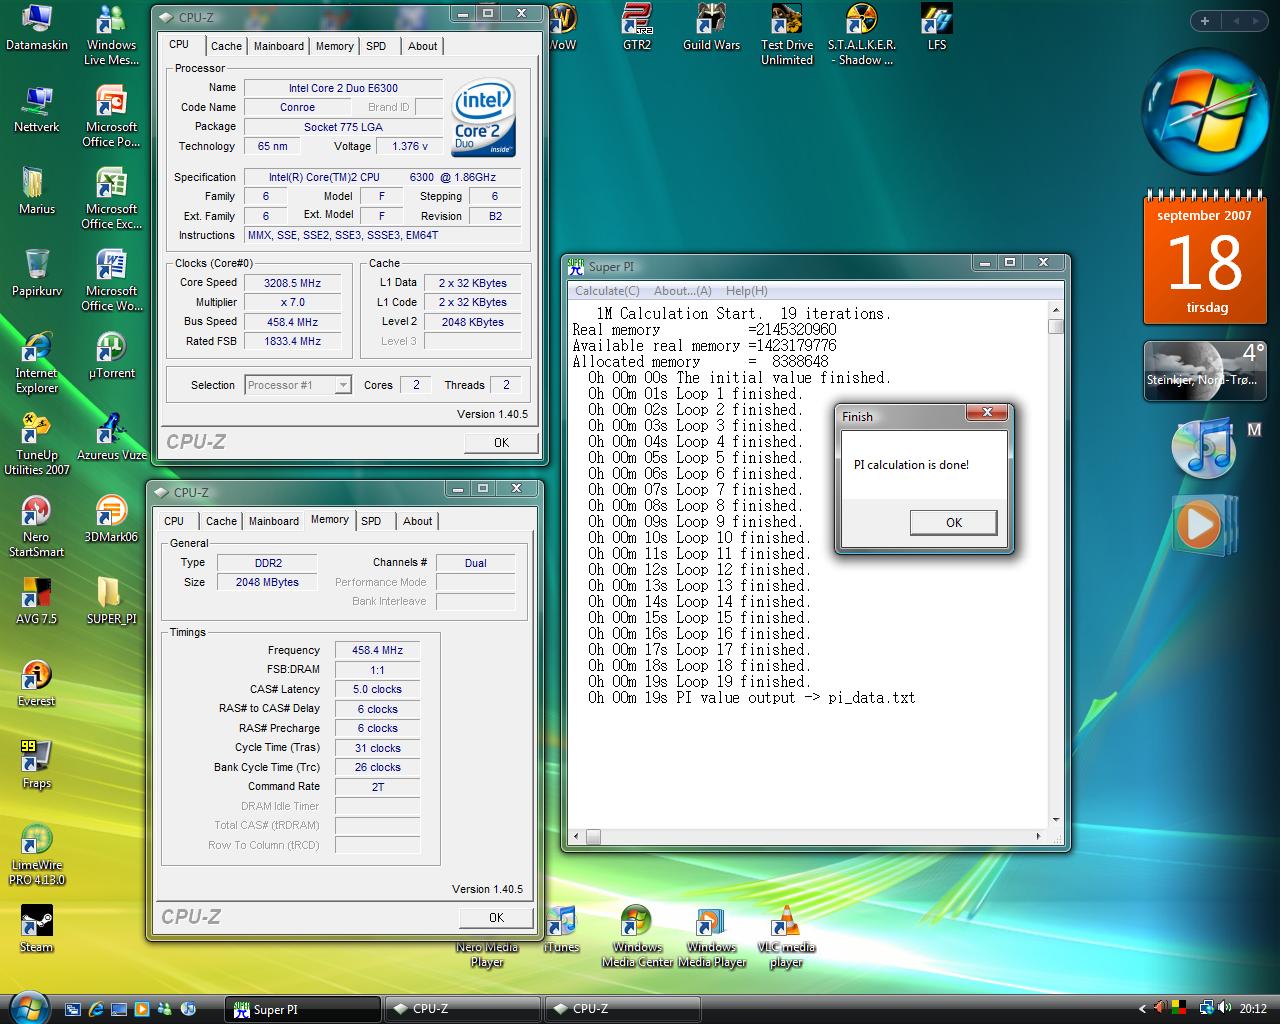1280x1024 pixels.
Task: Open Internet Explorer desktop icon
Action: [x=37, y=364]
